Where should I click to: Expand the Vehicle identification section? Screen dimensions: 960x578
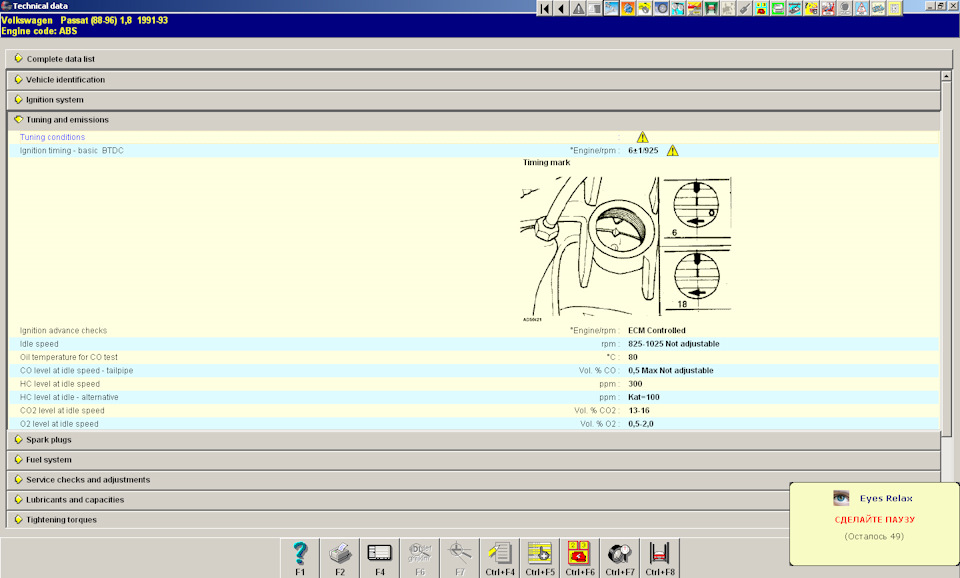click(x=474, y=80)
